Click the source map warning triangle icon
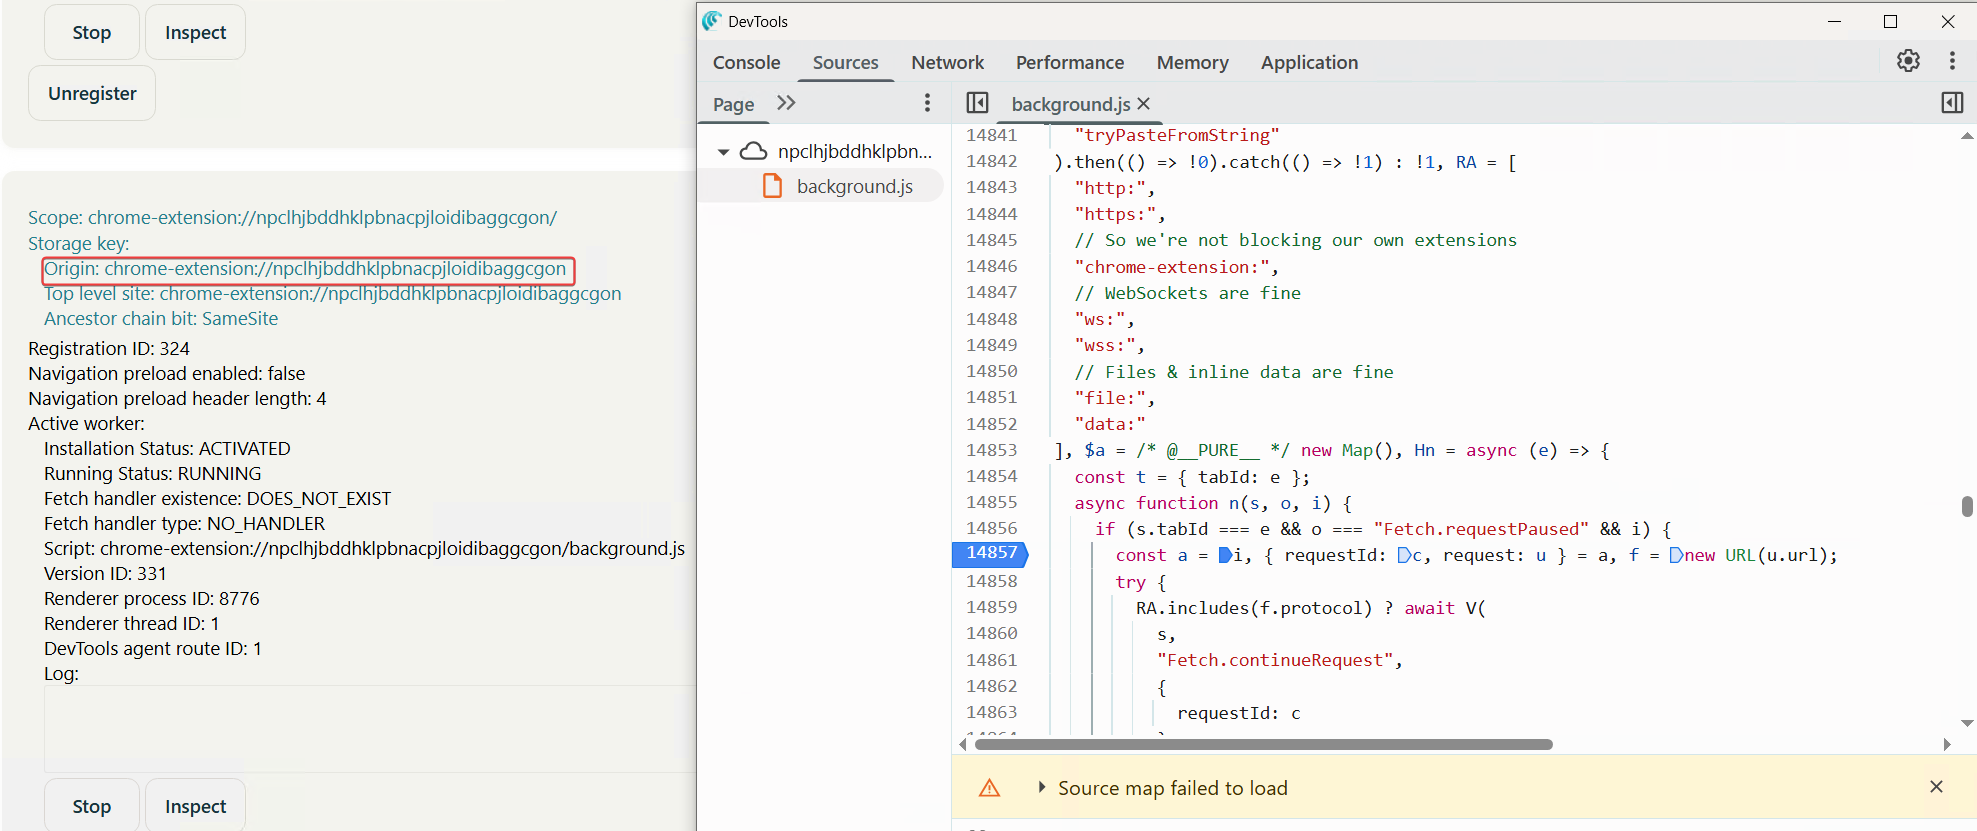 (989, 788)
